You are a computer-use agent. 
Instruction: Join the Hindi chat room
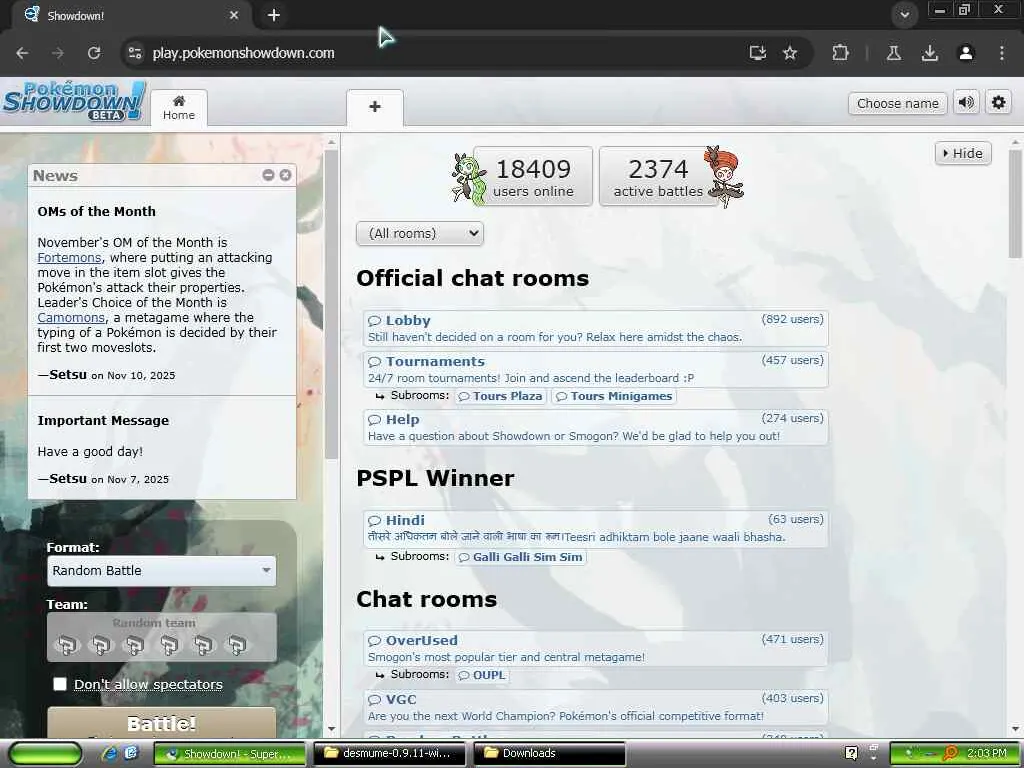click(x=596, y=529)
